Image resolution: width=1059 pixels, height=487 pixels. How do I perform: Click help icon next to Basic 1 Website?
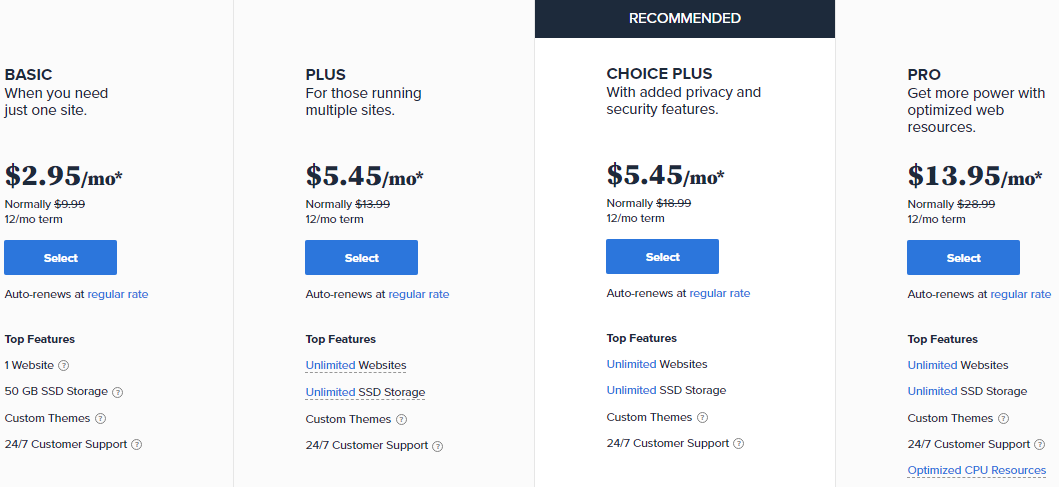pos(64,366)
